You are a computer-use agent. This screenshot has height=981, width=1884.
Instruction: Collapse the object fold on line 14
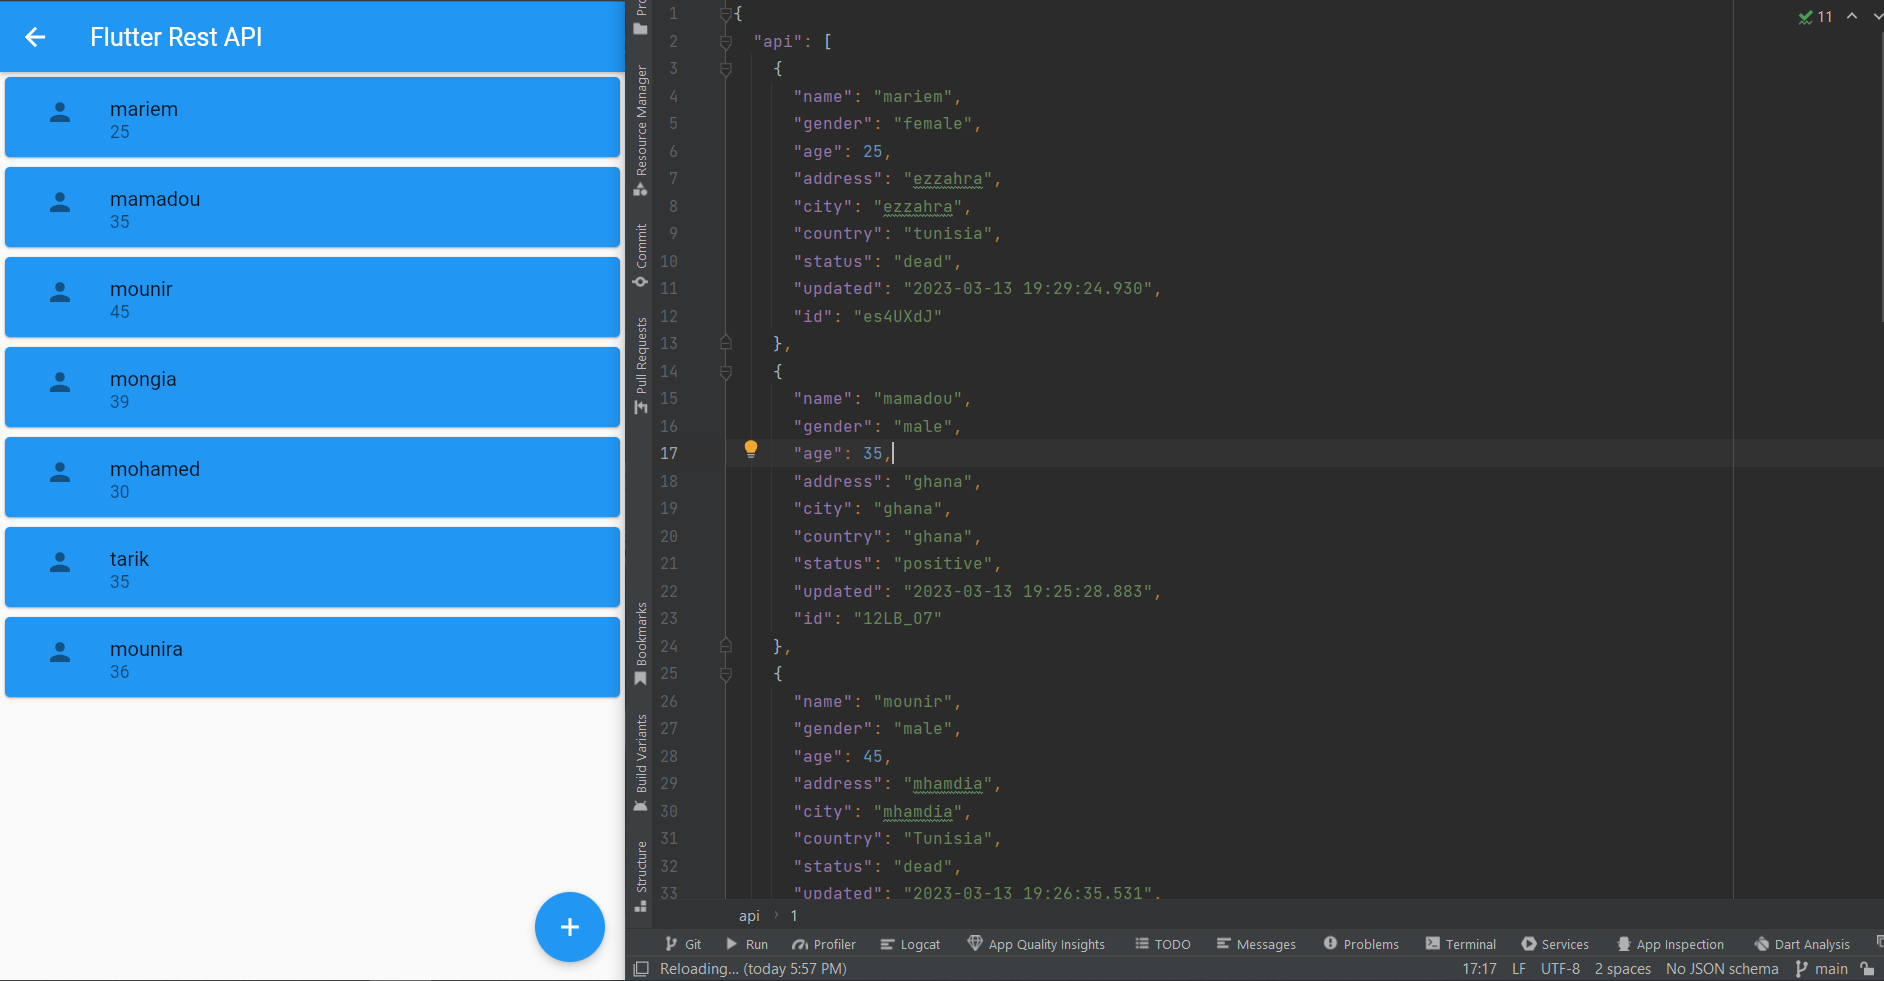726,371
